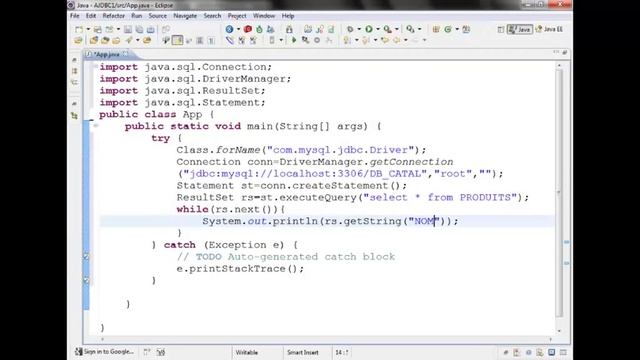Click the Search magnifier toolbar icon

410,29
